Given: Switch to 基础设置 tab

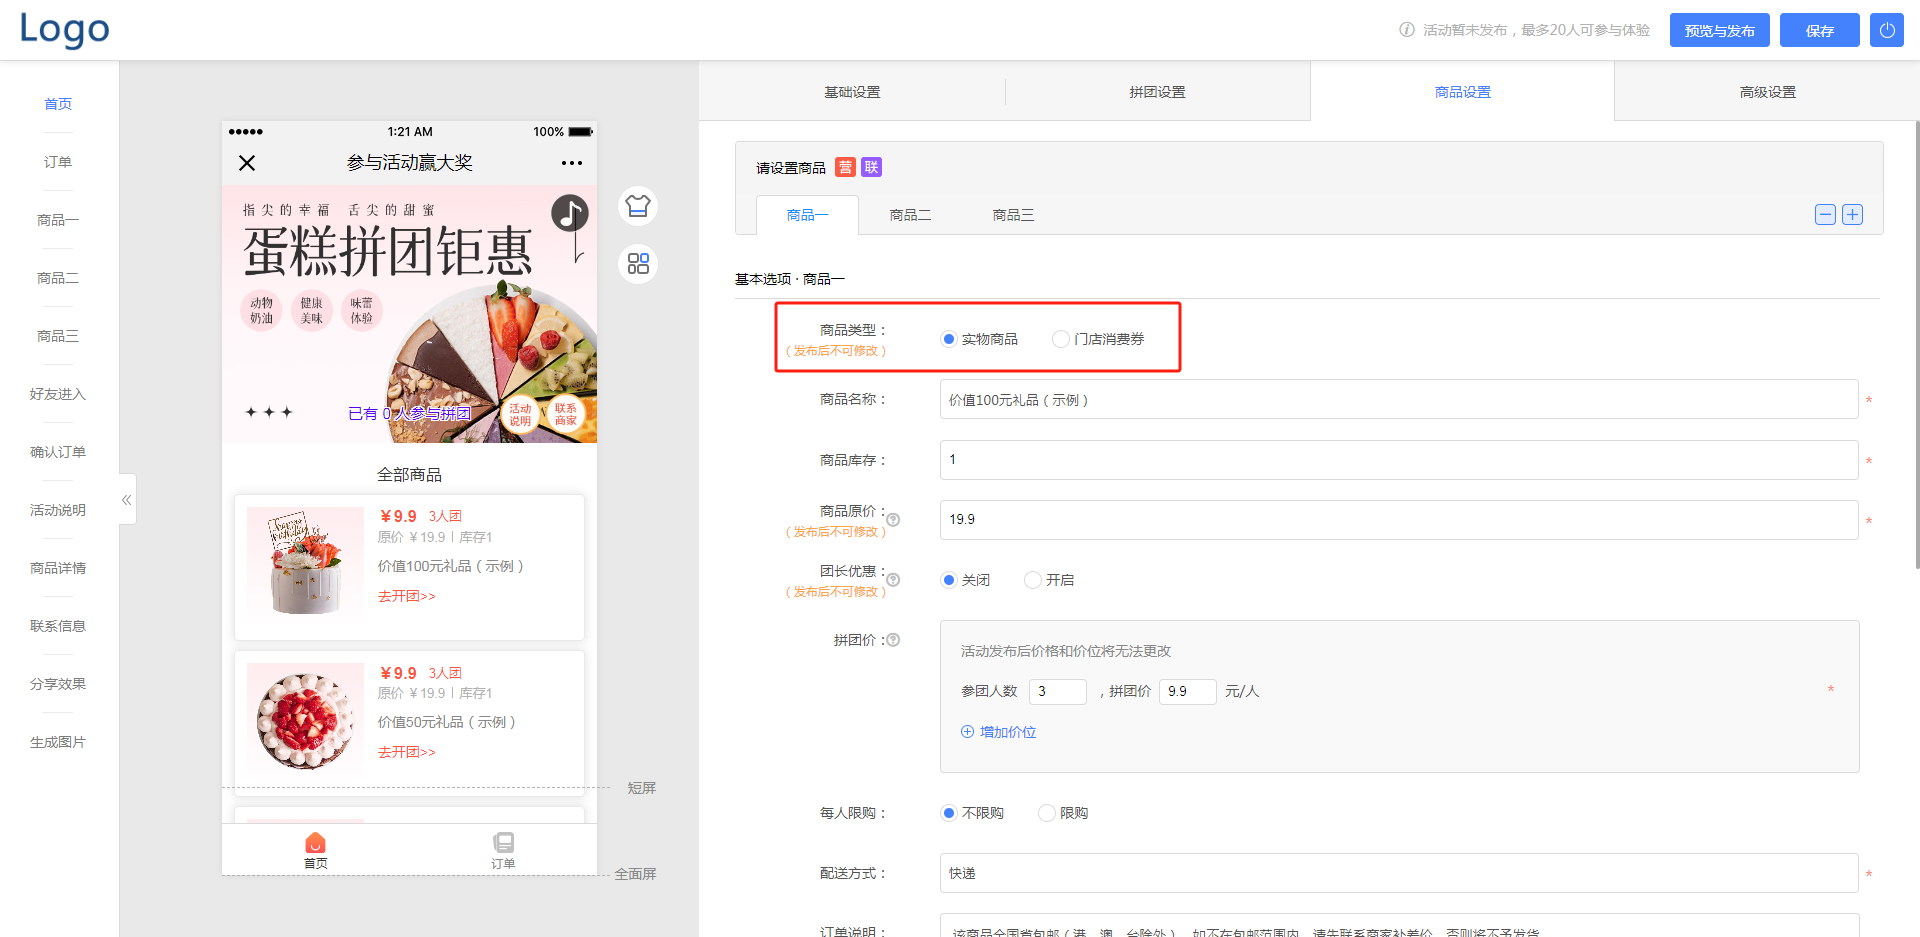Looking at the screenshot, I should pos(852,92).
